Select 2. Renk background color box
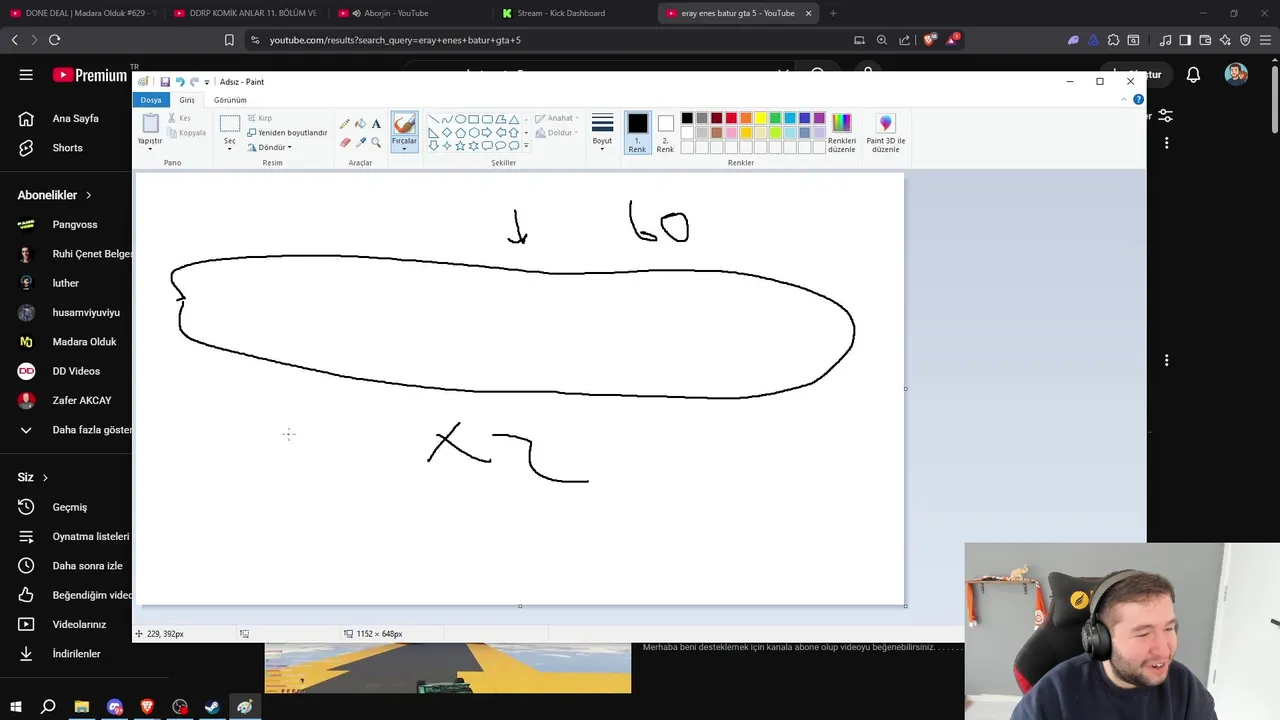Image resolution: width=1280 pixels, height=720 pixels. [665, 132]
